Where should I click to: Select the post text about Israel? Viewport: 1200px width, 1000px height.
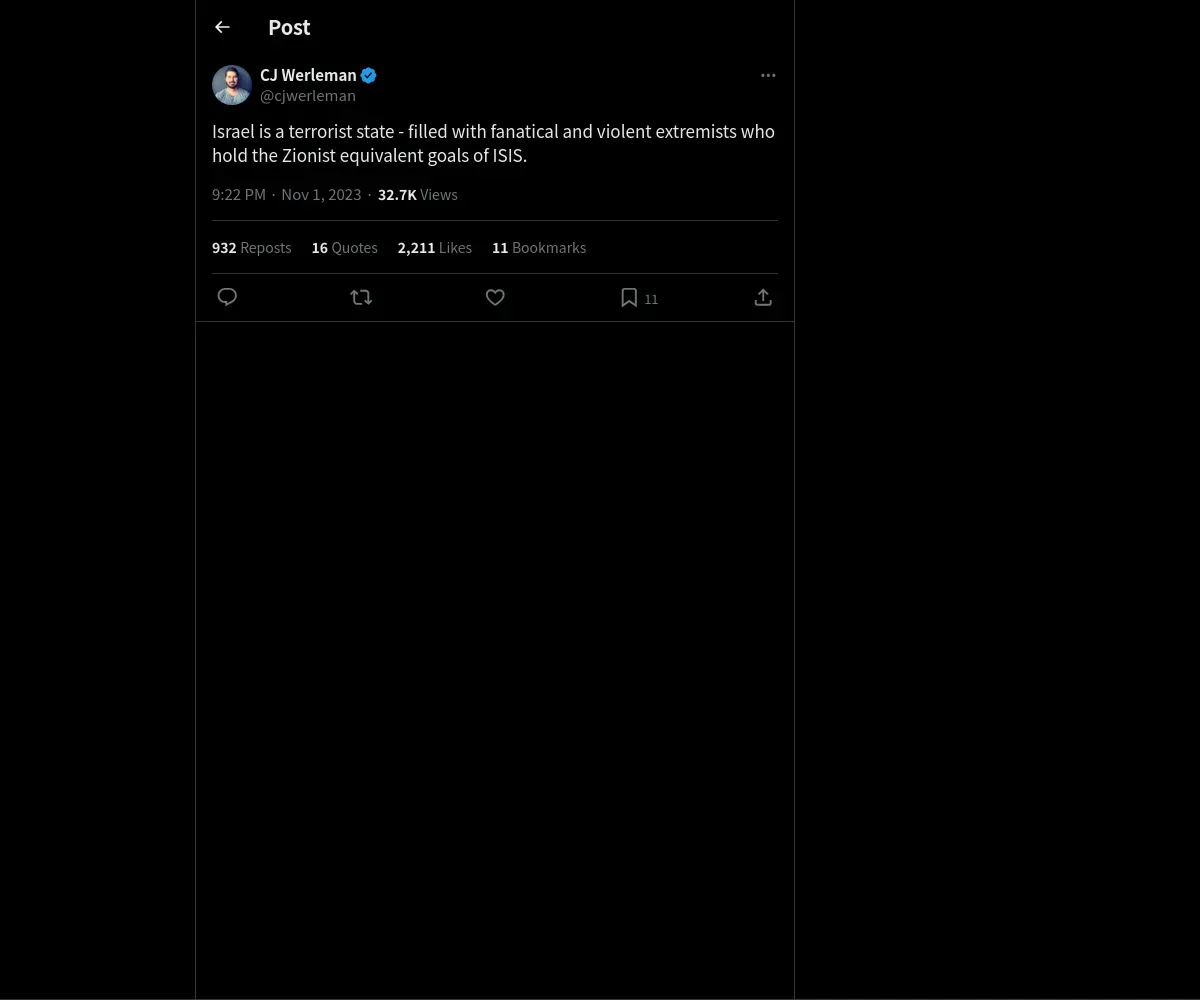point(494,143)
